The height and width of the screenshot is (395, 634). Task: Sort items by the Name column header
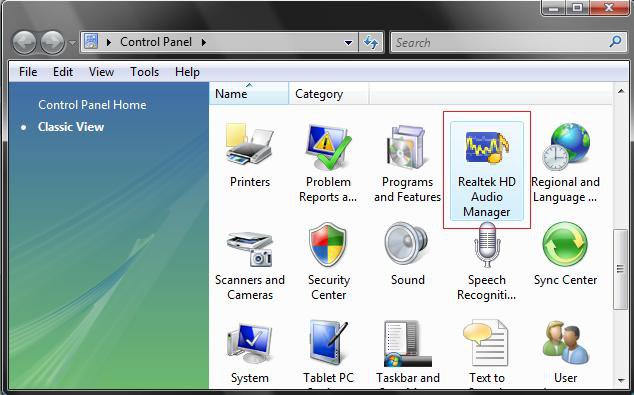(x=249, y=93)
